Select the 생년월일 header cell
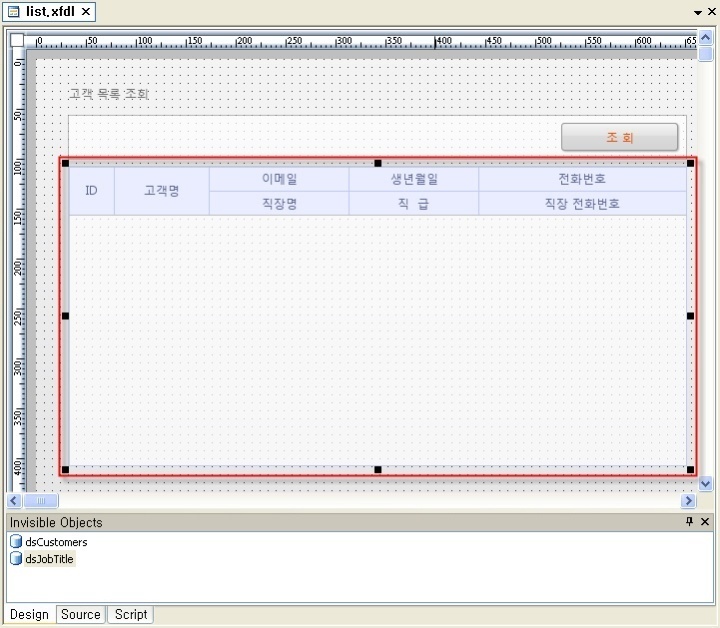The height and width of the screenshot is (628, 720). coord(414,179)
